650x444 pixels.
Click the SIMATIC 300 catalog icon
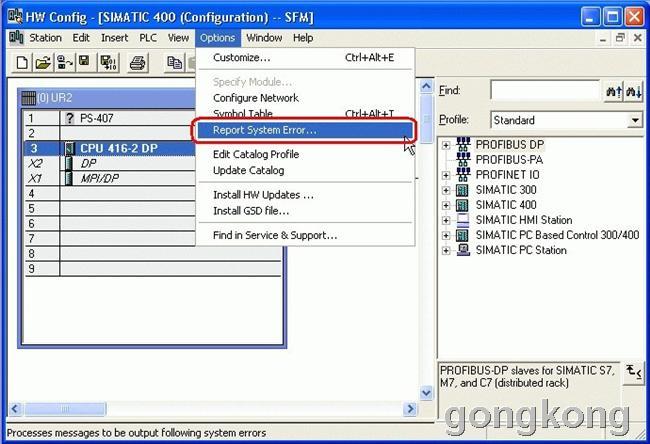pos(462,190)
